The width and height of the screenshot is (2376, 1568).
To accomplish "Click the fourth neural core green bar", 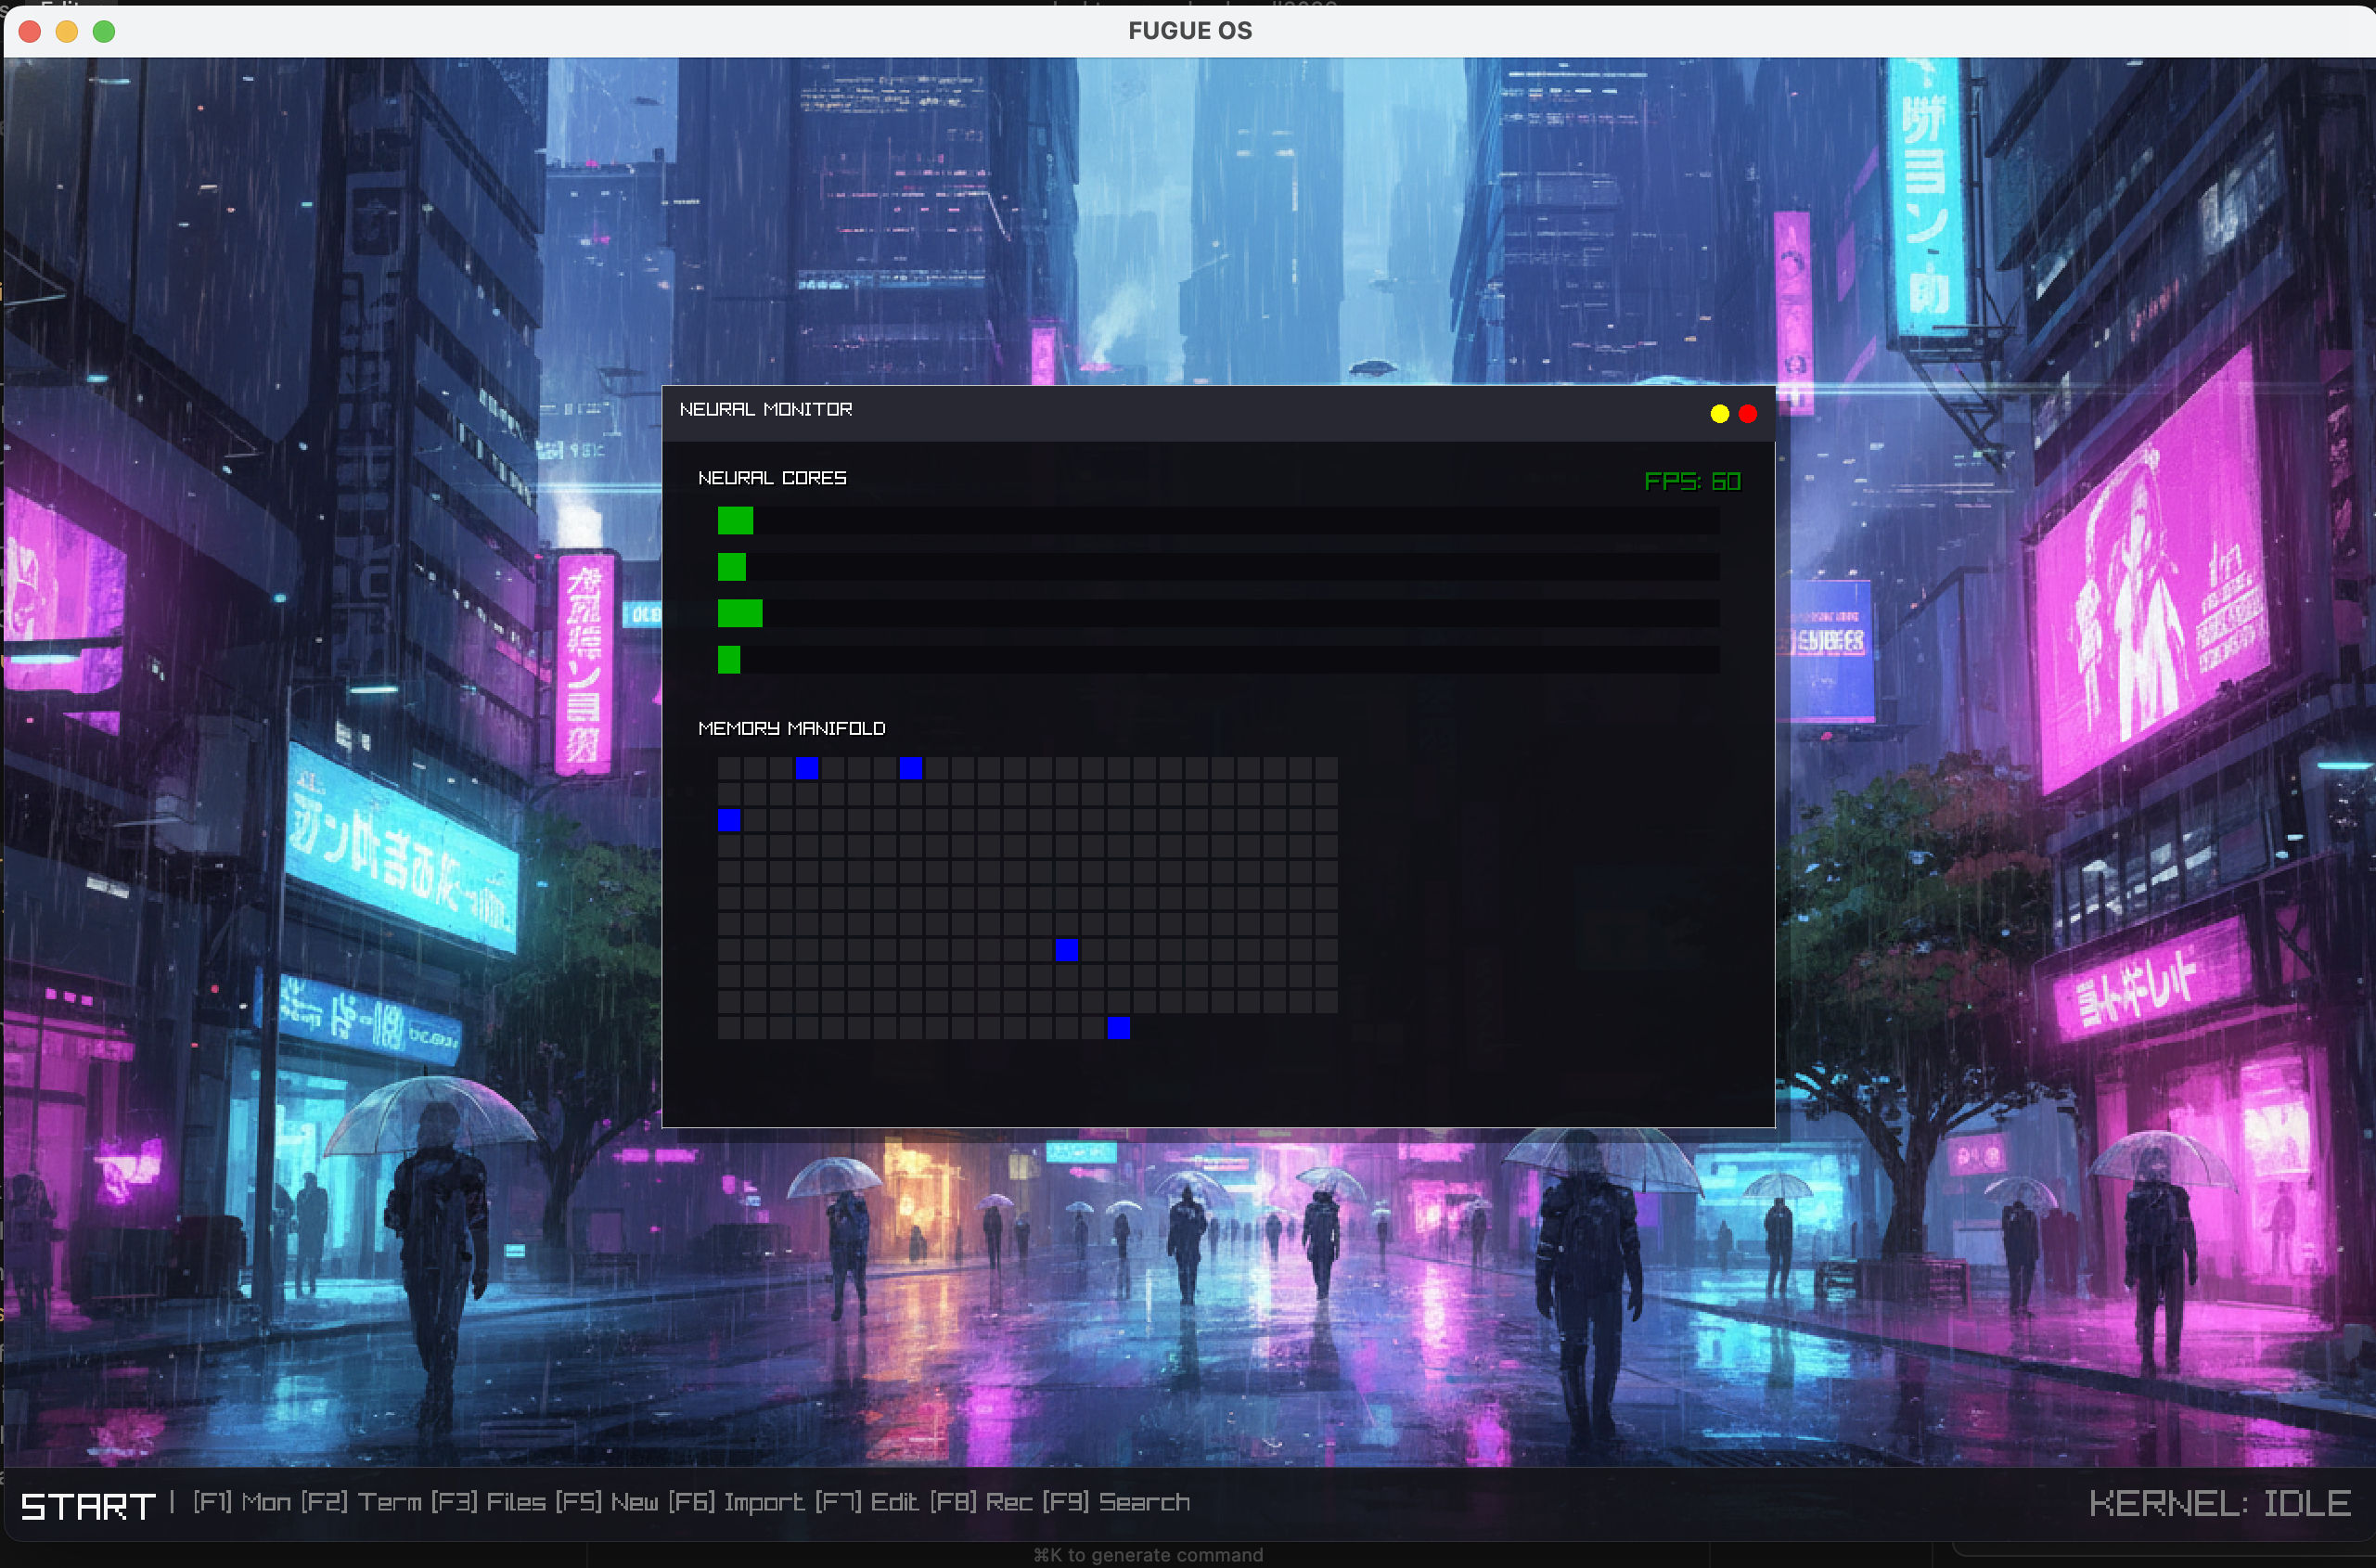I will [x=729, y=660].
